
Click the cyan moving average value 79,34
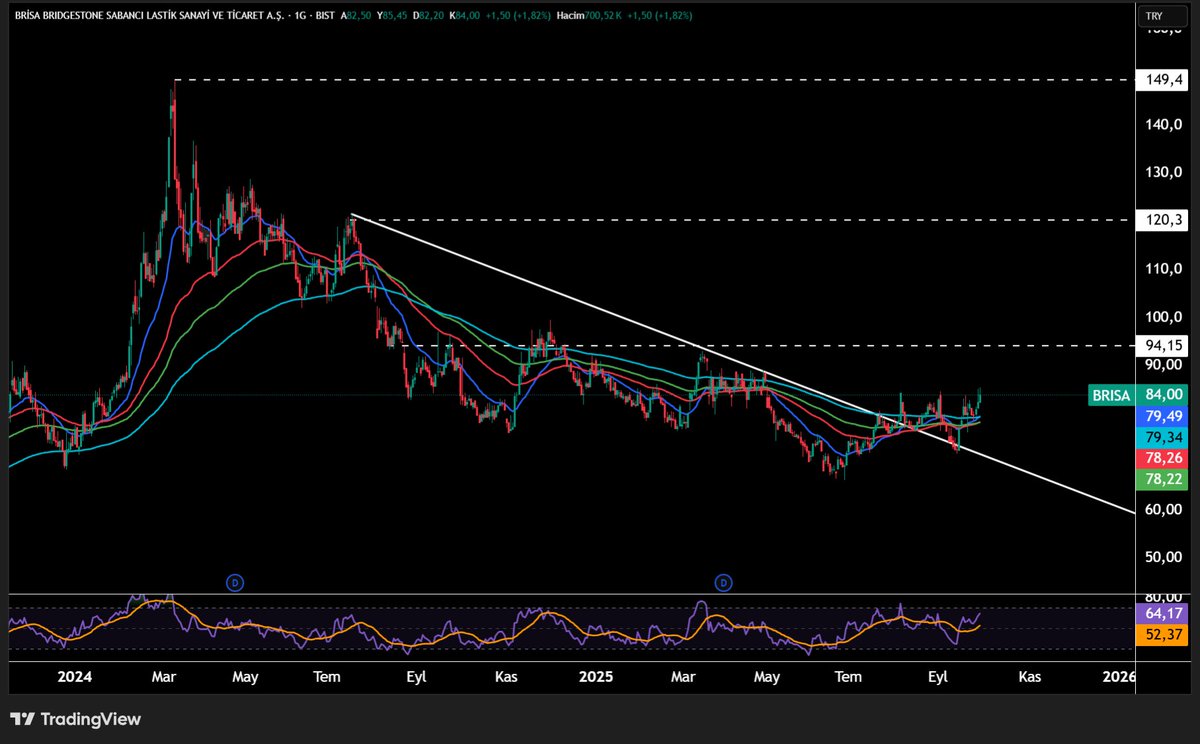pos(1164,437)
